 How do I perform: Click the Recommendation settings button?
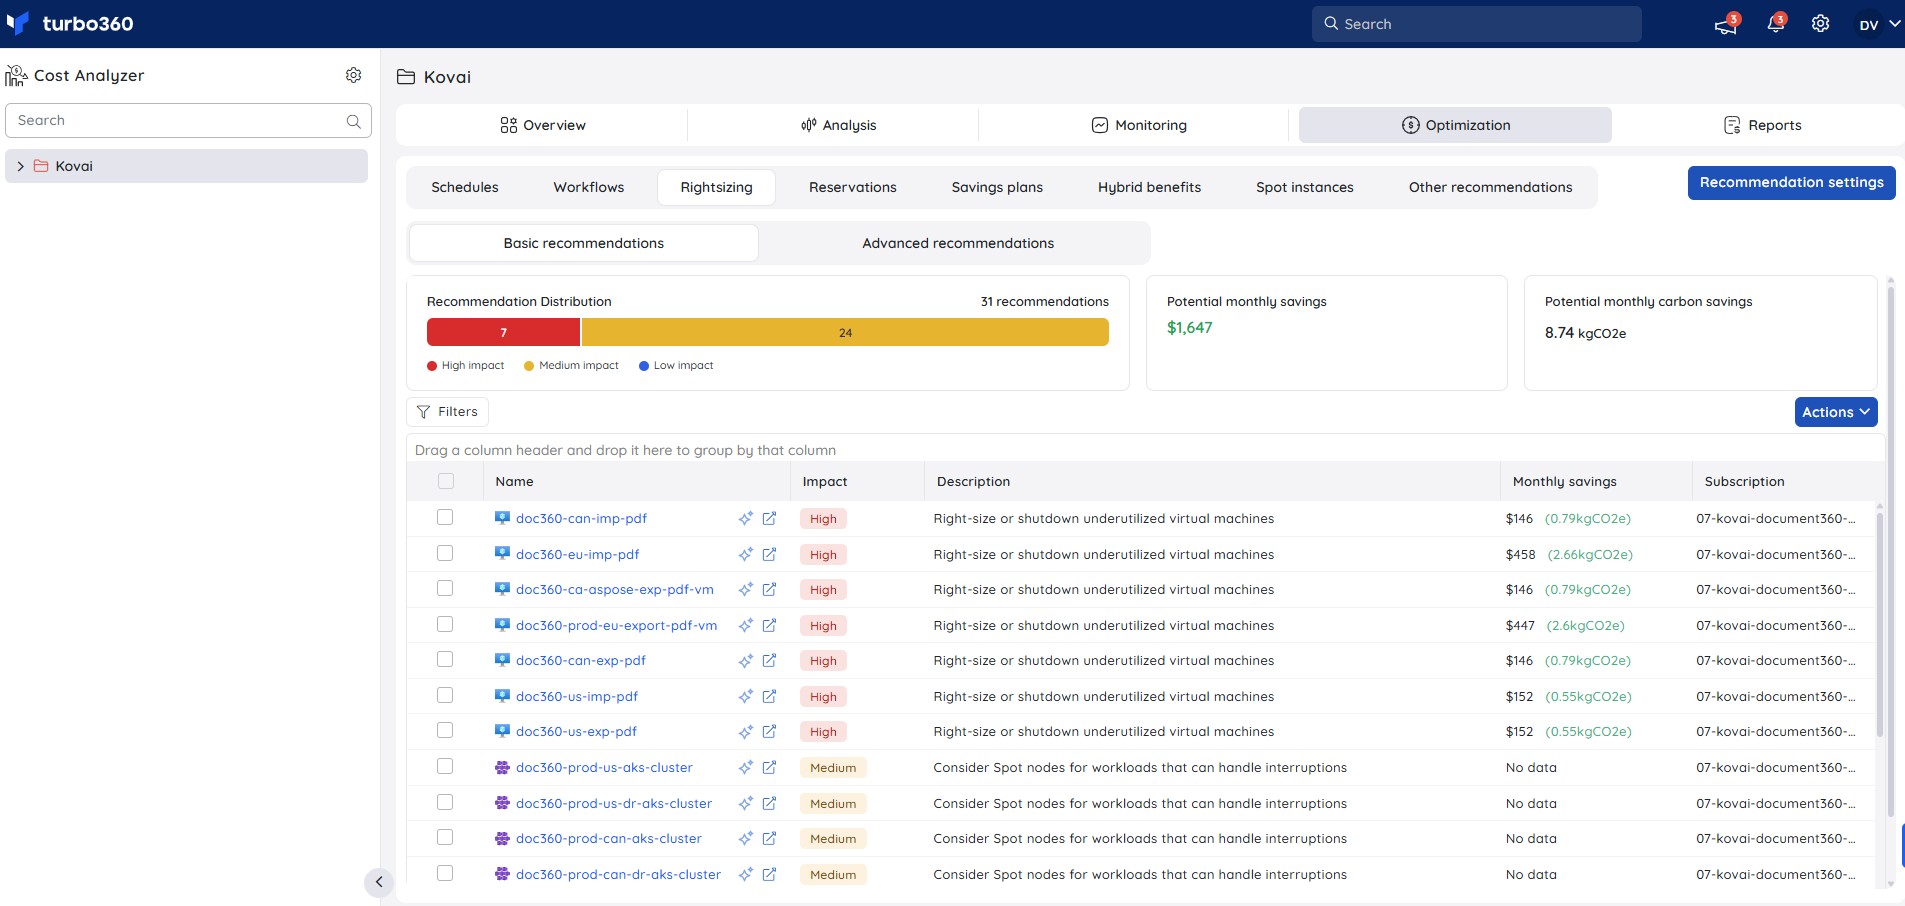pos(1791,183)
